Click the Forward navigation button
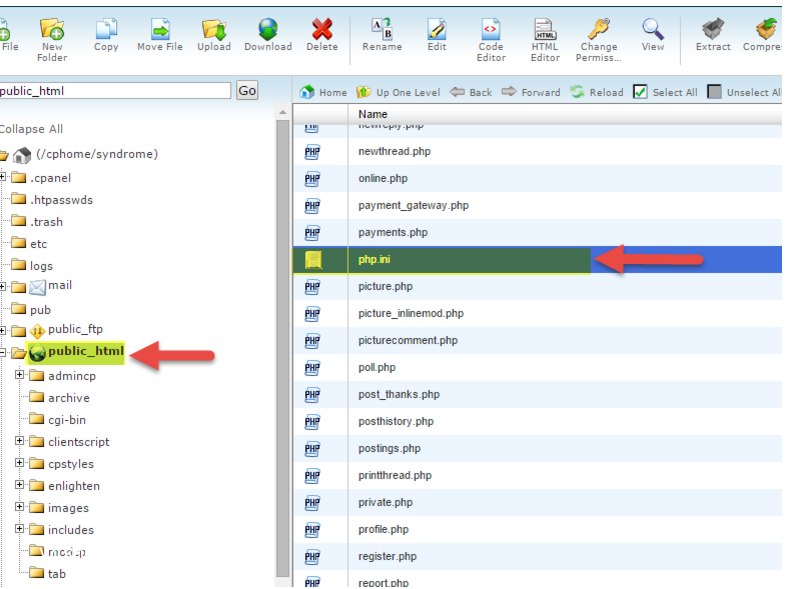 pos(531,92)
